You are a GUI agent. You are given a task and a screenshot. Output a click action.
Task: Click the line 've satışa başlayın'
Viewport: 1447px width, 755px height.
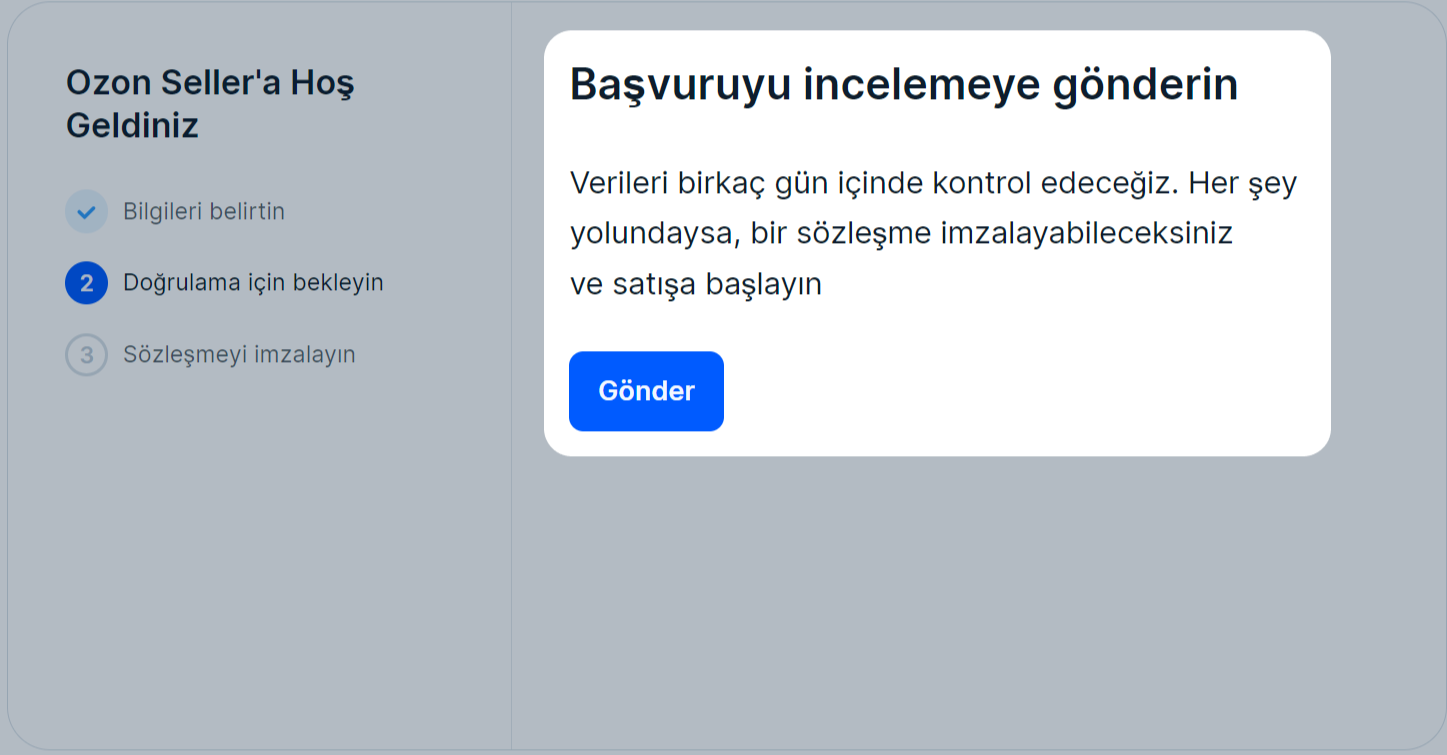tap(696, 284)
